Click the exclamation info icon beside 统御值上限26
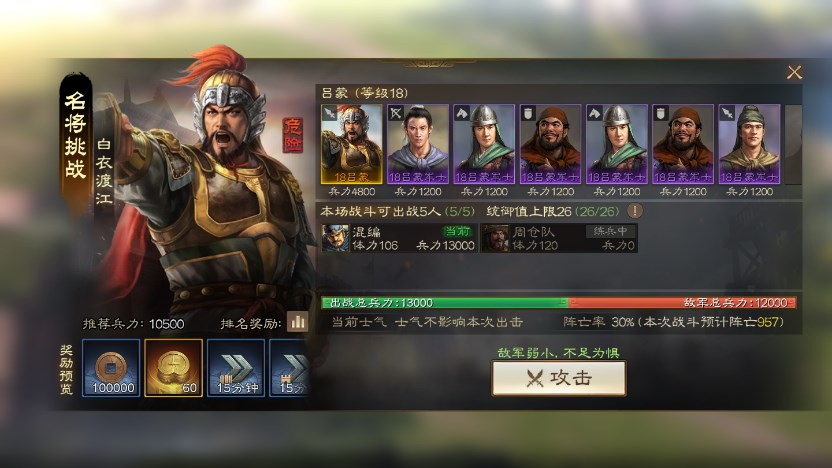The height and width of the screenshot is (468, 832). tap(635, 211)
